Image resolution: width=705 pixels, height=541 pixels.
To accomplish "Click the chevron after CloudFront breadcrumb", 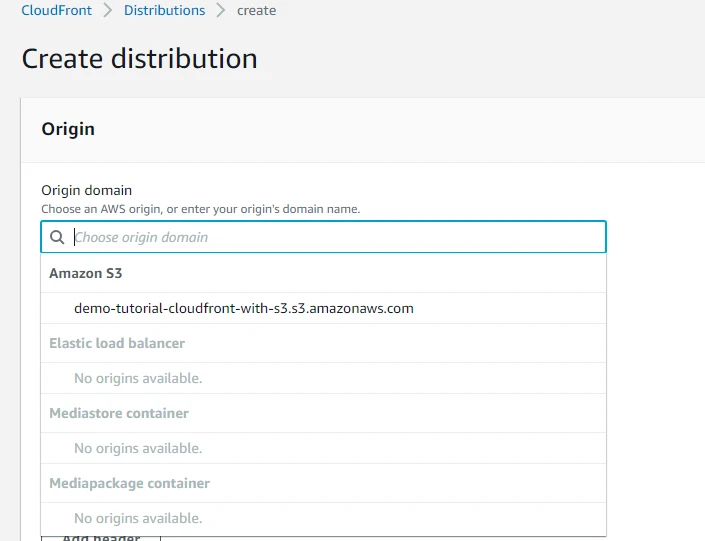I will (107, 11).
